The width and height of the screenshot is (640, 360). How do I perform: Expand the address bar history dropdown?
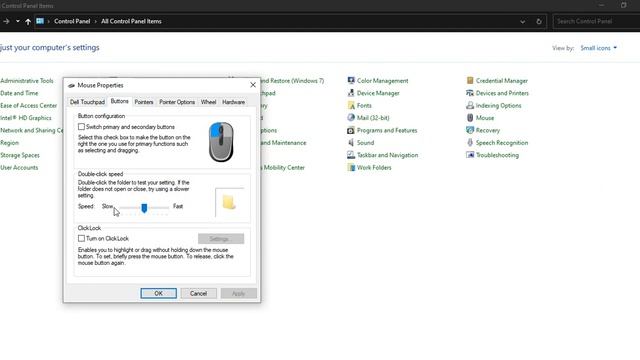click(522, 21)
